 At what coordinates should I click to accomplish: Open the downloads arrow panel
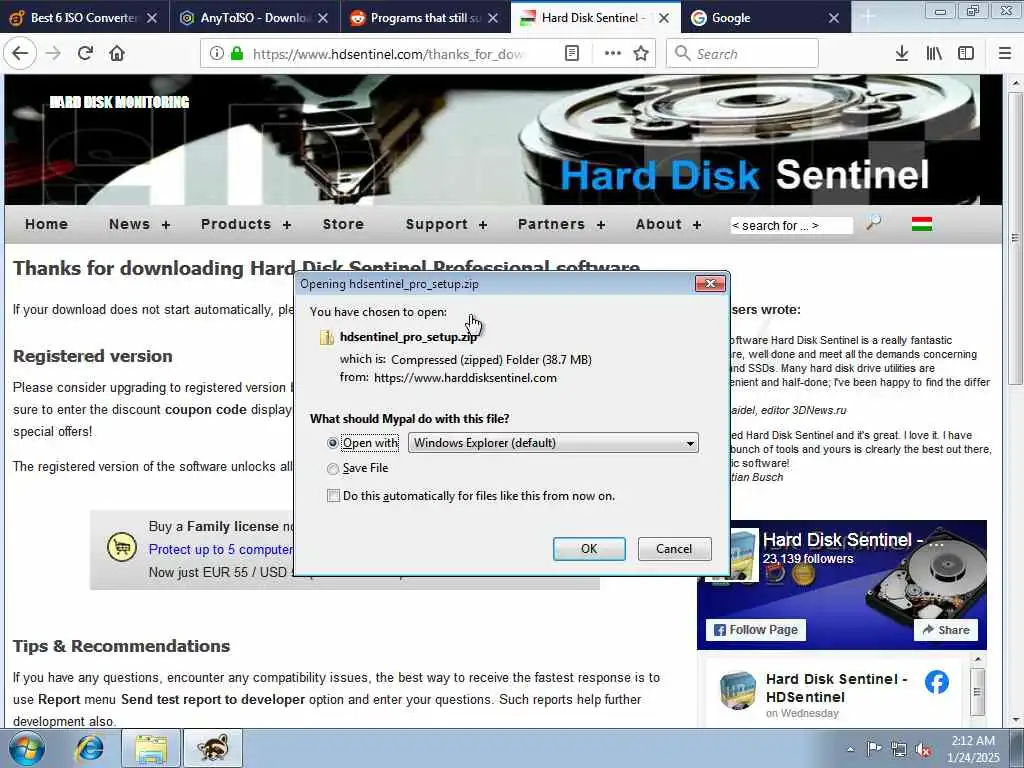click(902, 54)
